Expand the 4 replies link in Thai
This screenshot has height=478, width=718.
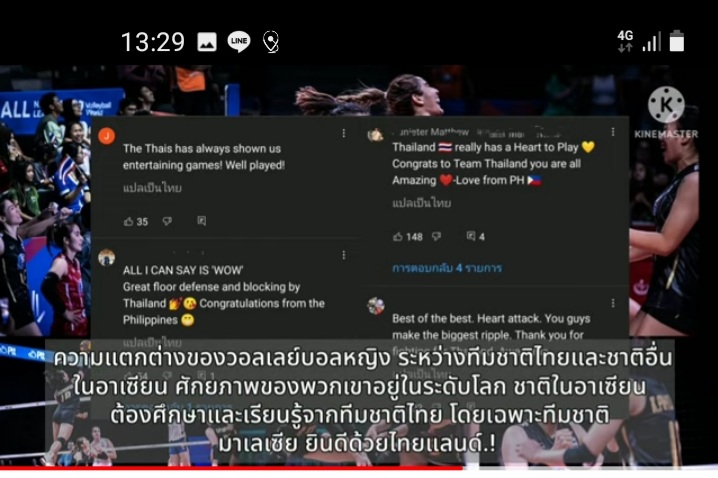click(x=447, y=268)
